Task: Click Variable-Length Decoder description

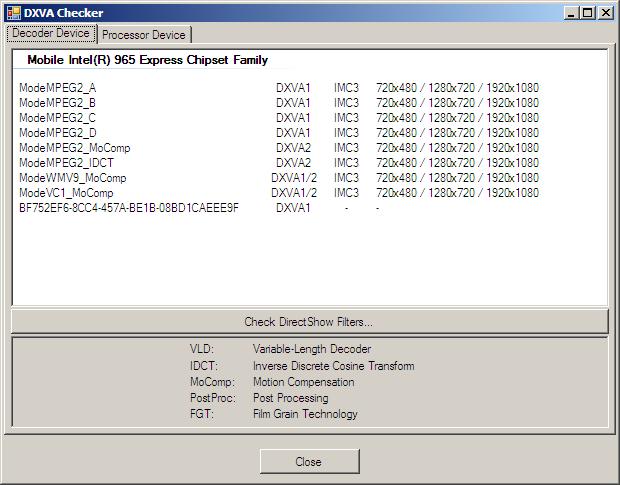Action: point(312,349)
